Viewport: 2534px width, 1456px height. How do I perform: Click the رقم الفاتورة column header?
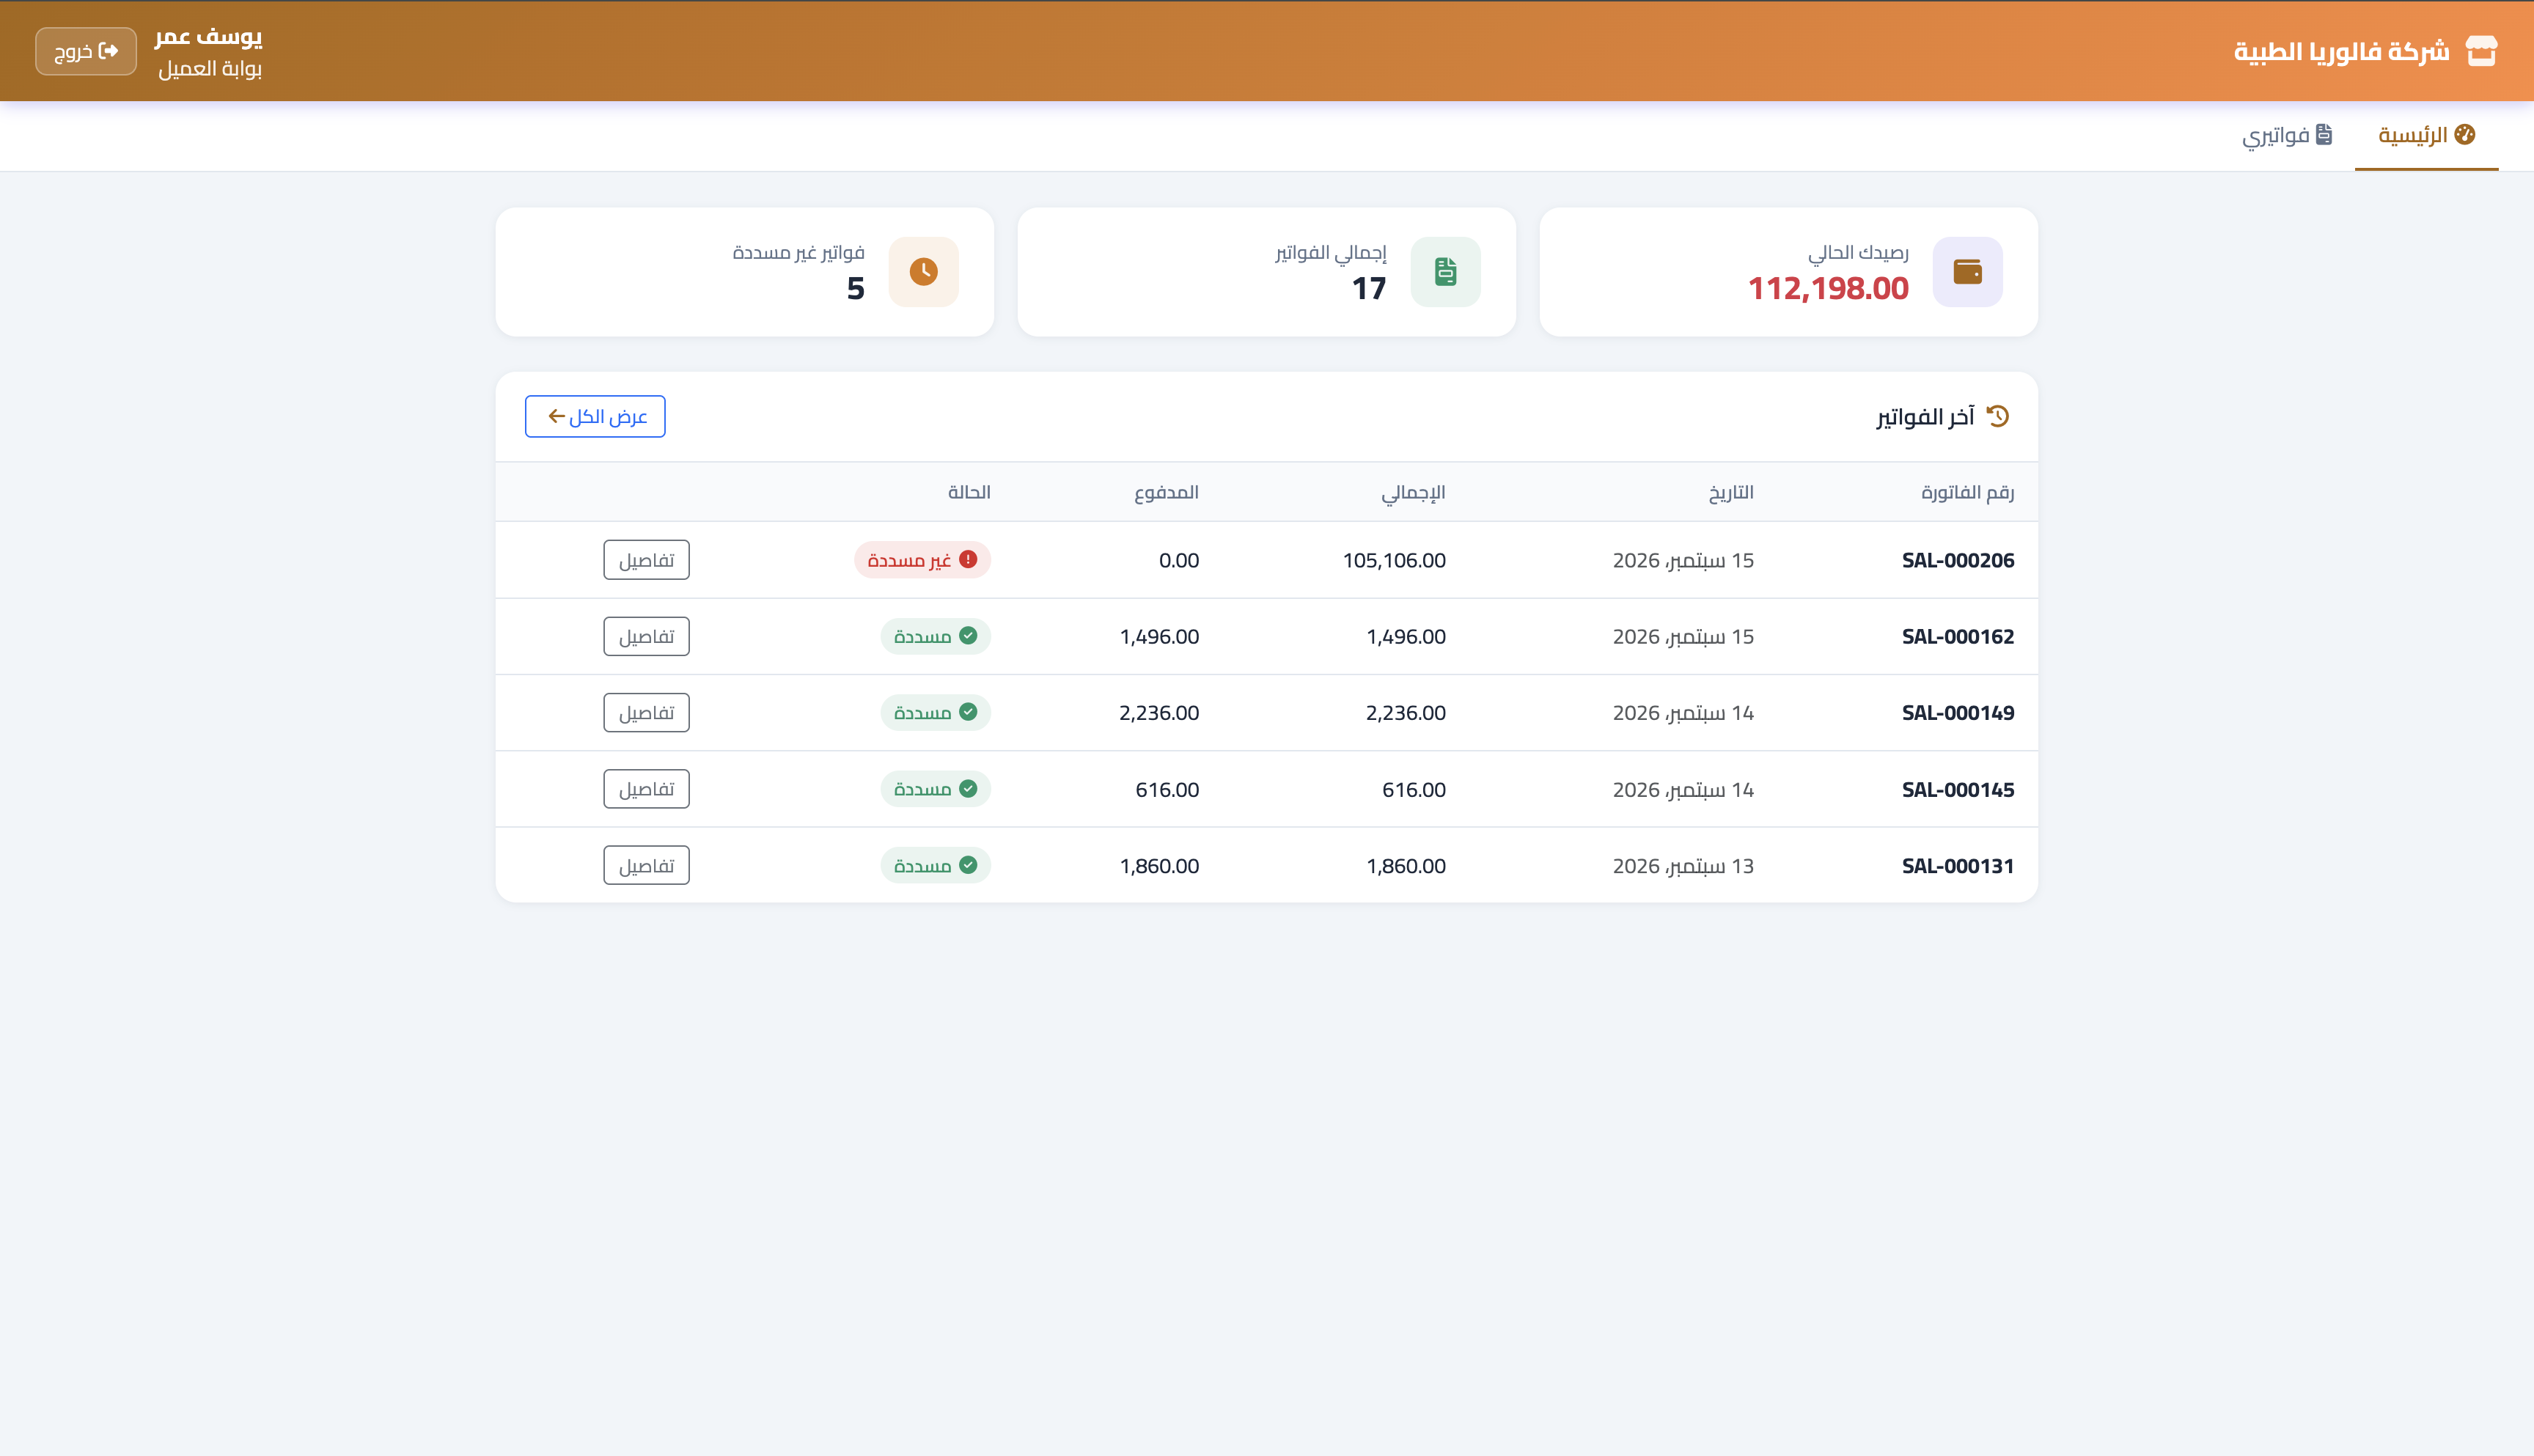coord(1967,492)
